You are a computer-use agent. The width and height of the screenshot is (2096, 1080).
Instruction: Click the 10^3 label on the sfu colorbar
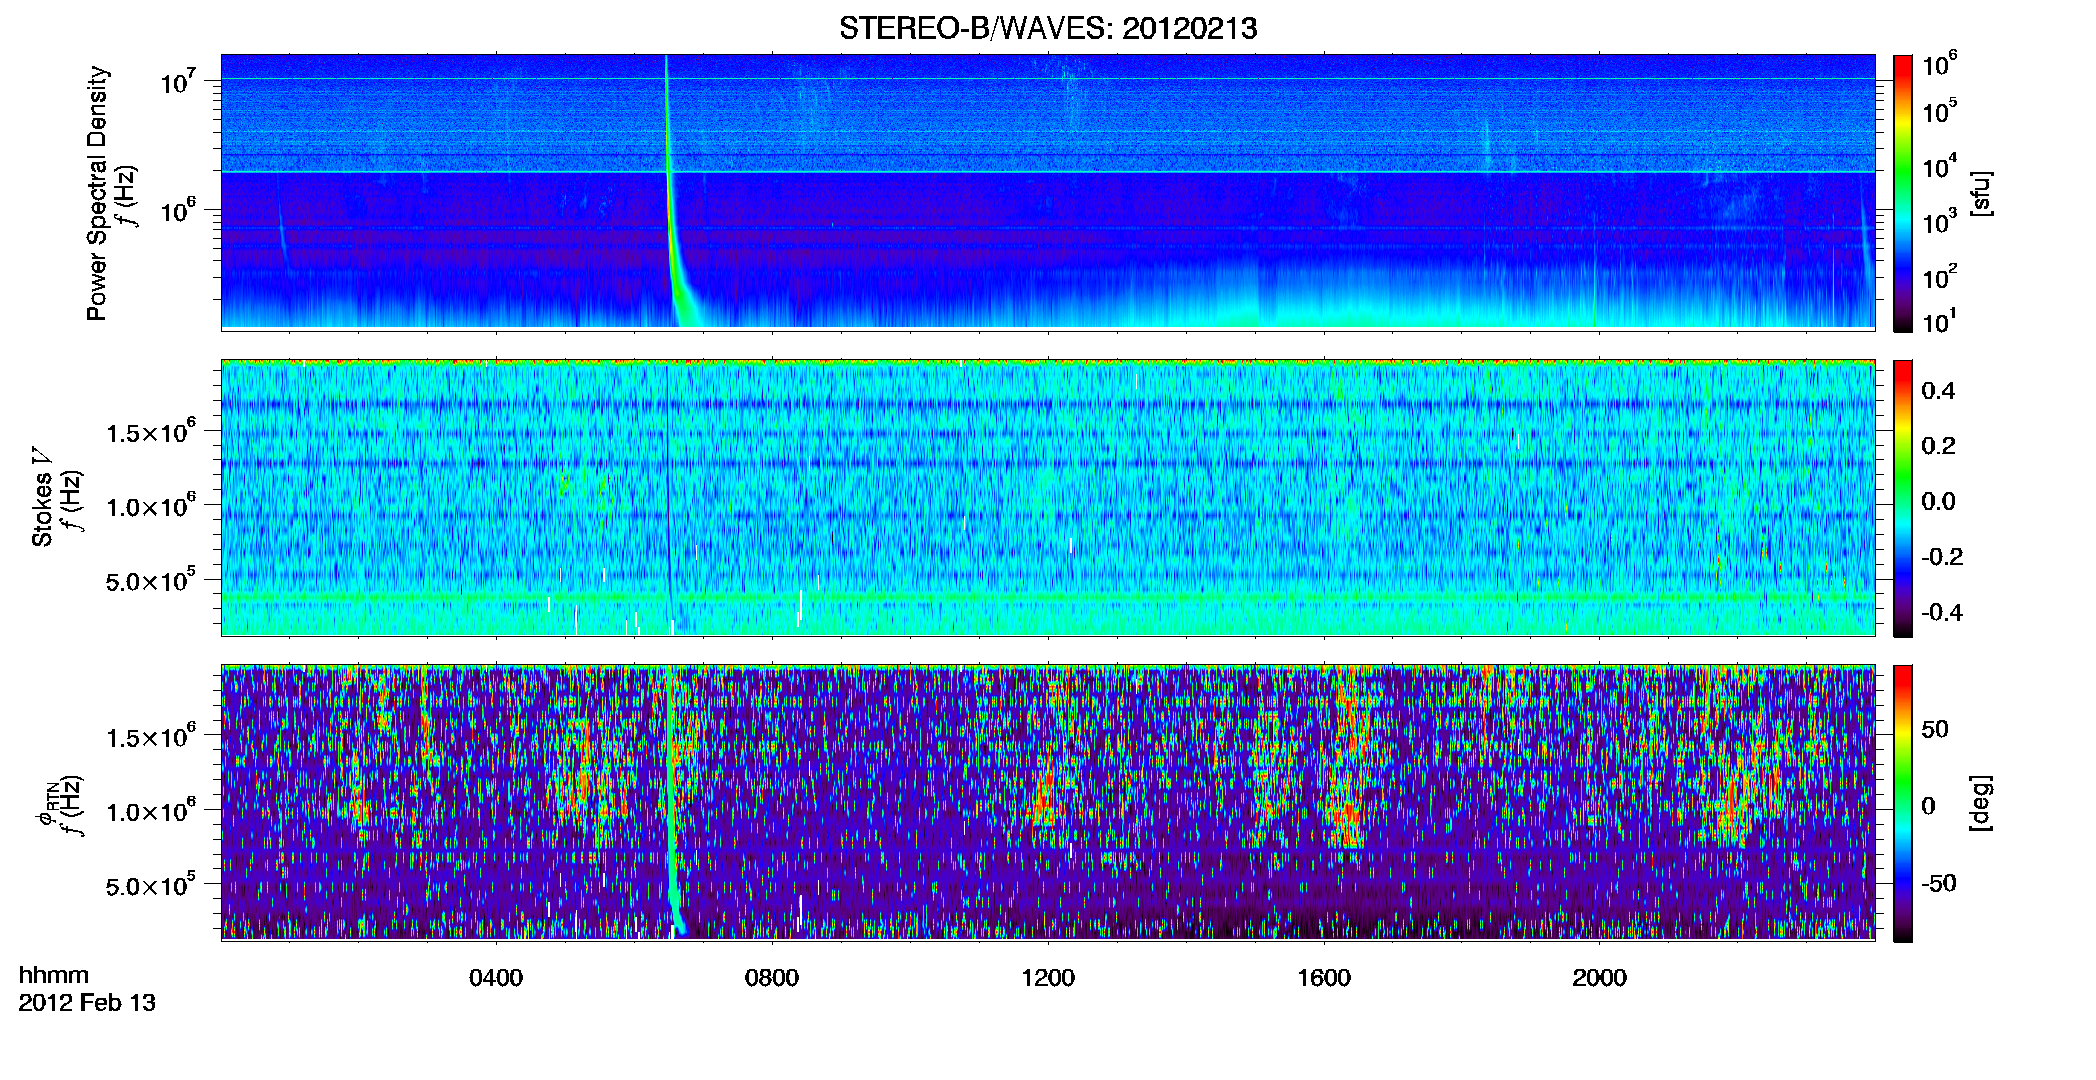(1940, 221)
